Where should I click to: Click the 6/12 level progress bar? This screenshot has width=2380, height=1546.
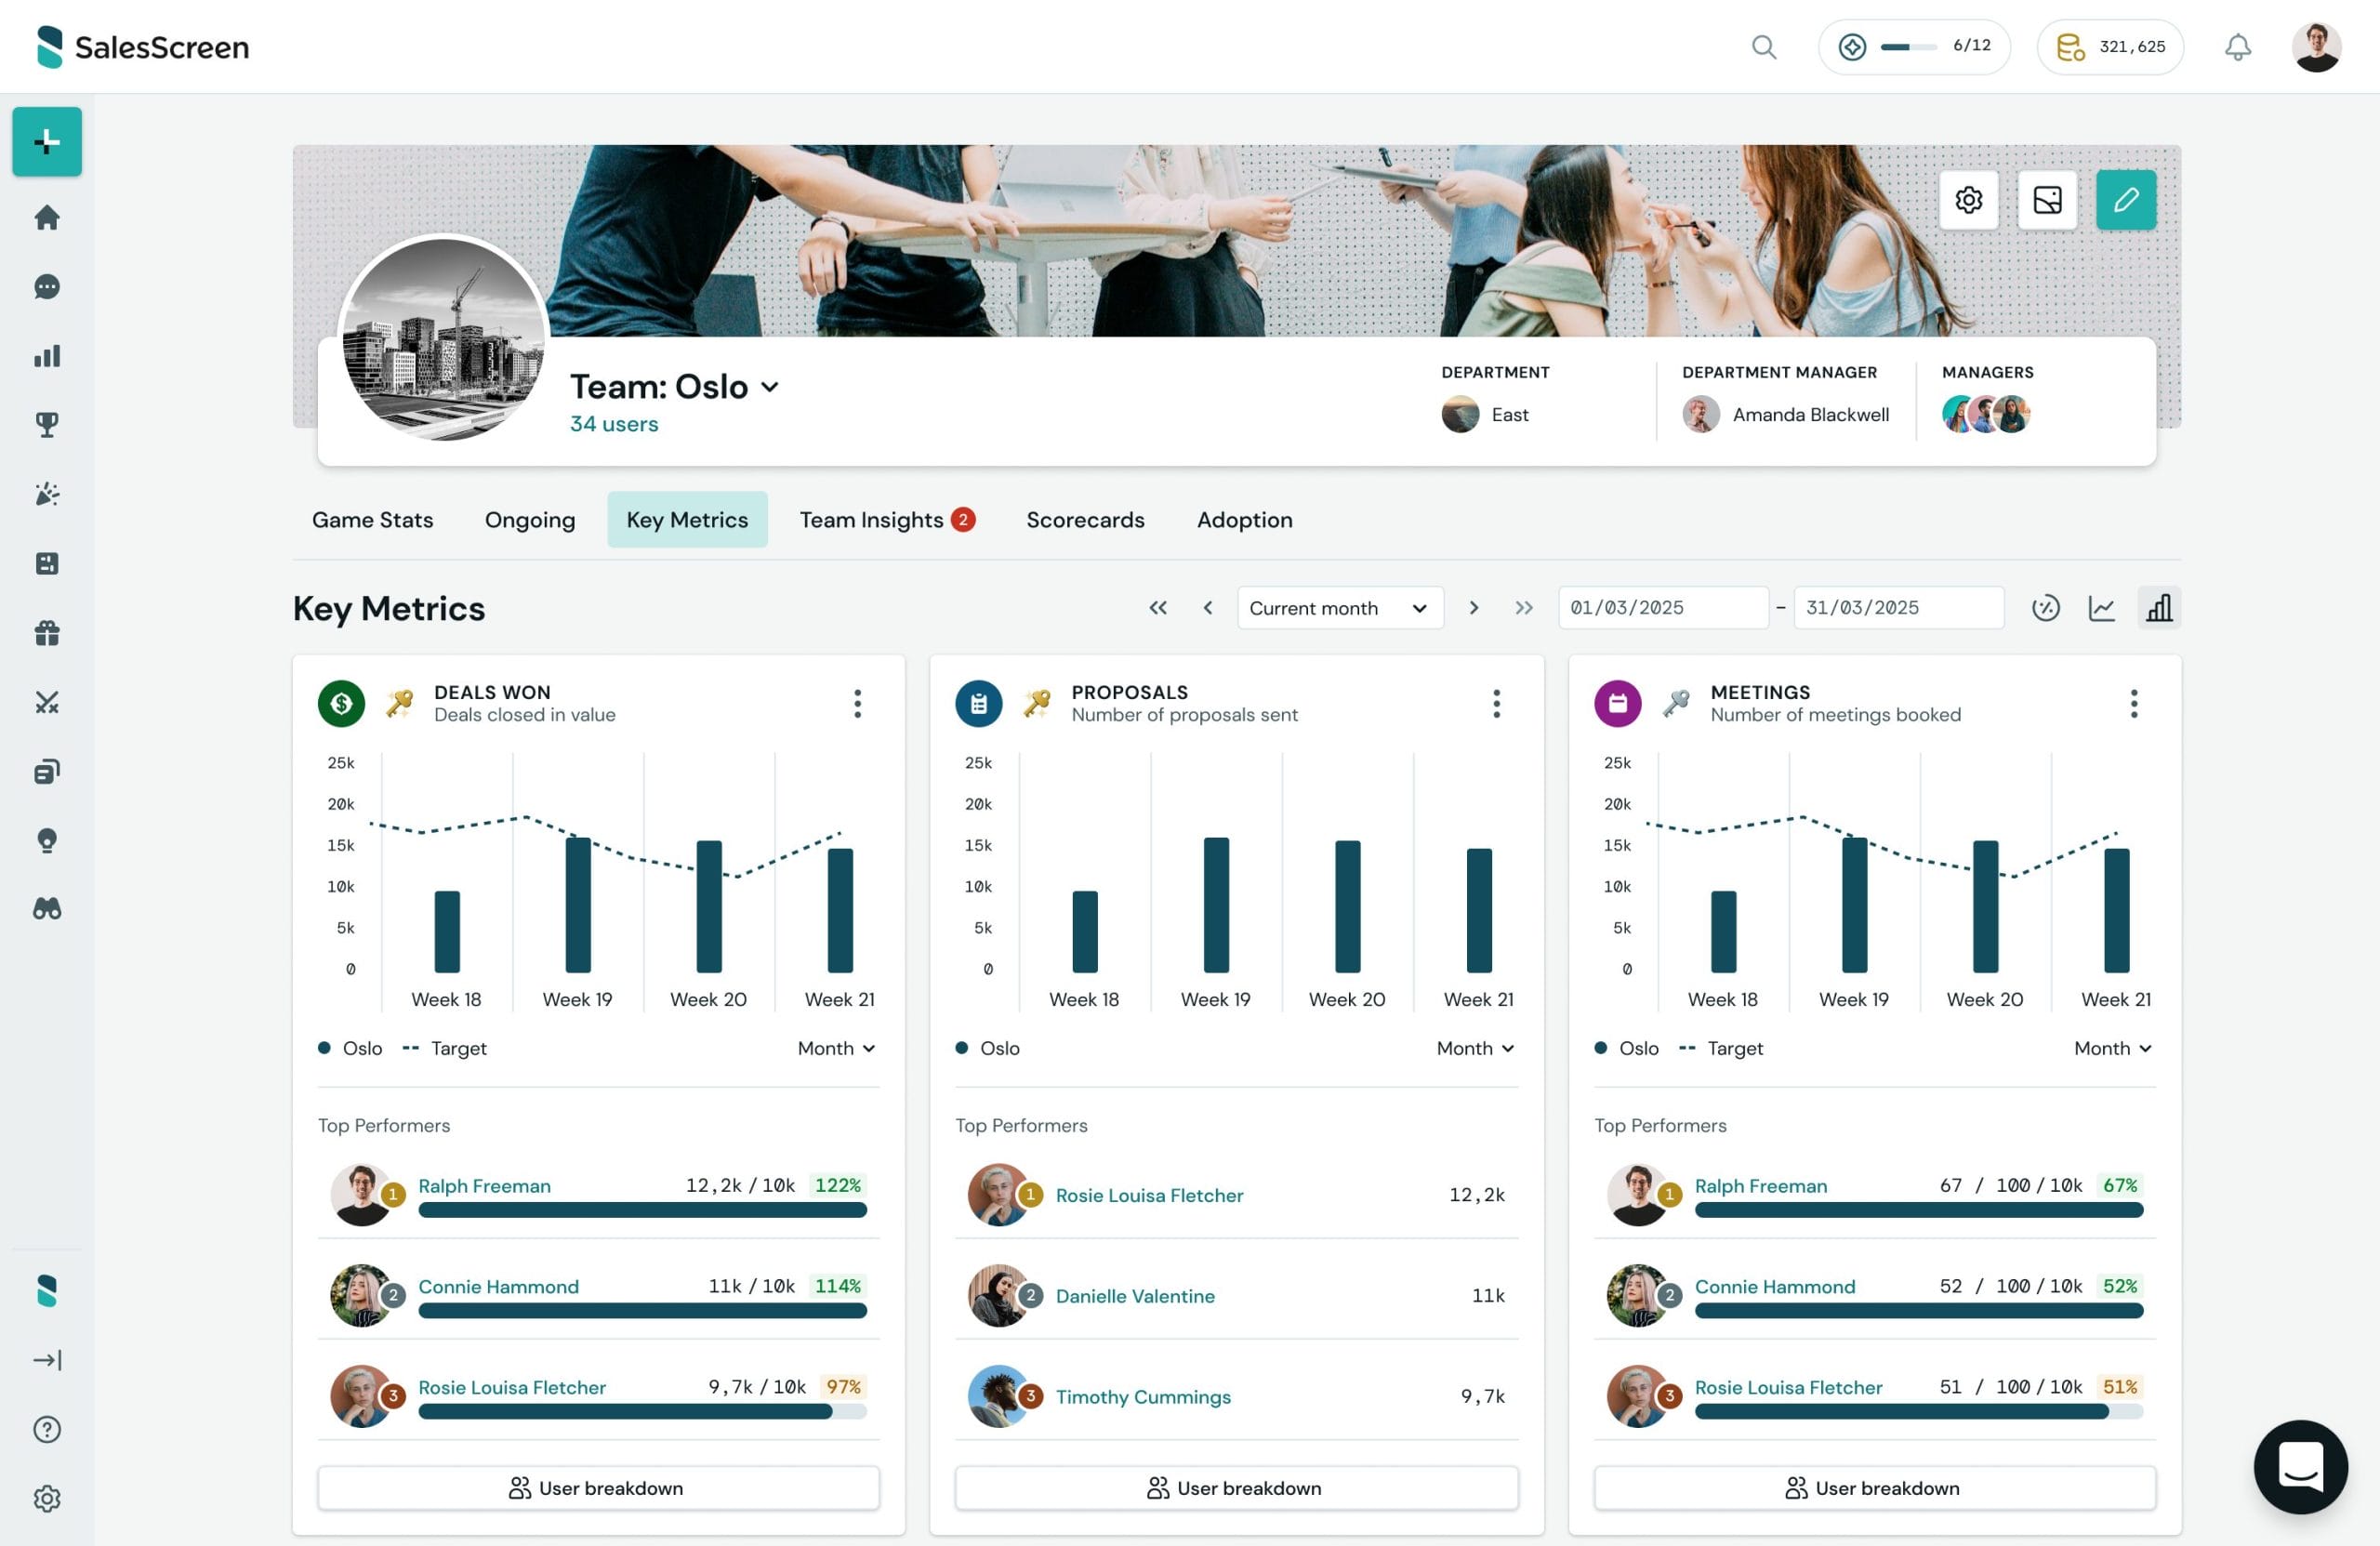click(1913, 46)
